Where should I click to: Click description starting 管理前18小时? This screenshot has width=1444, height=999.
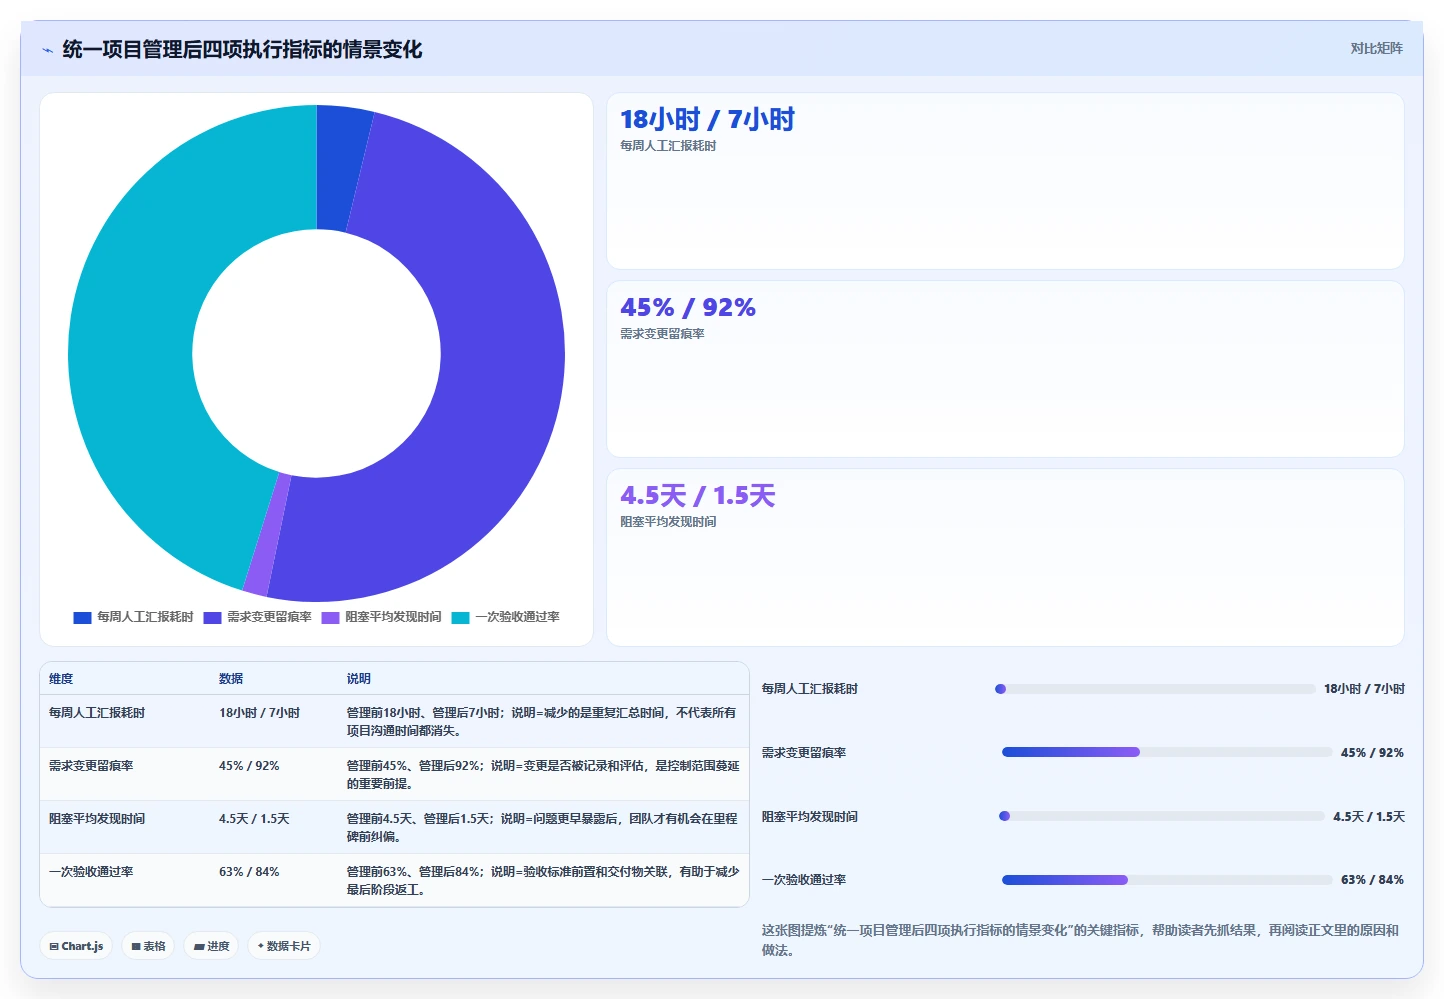coord(542,722)
